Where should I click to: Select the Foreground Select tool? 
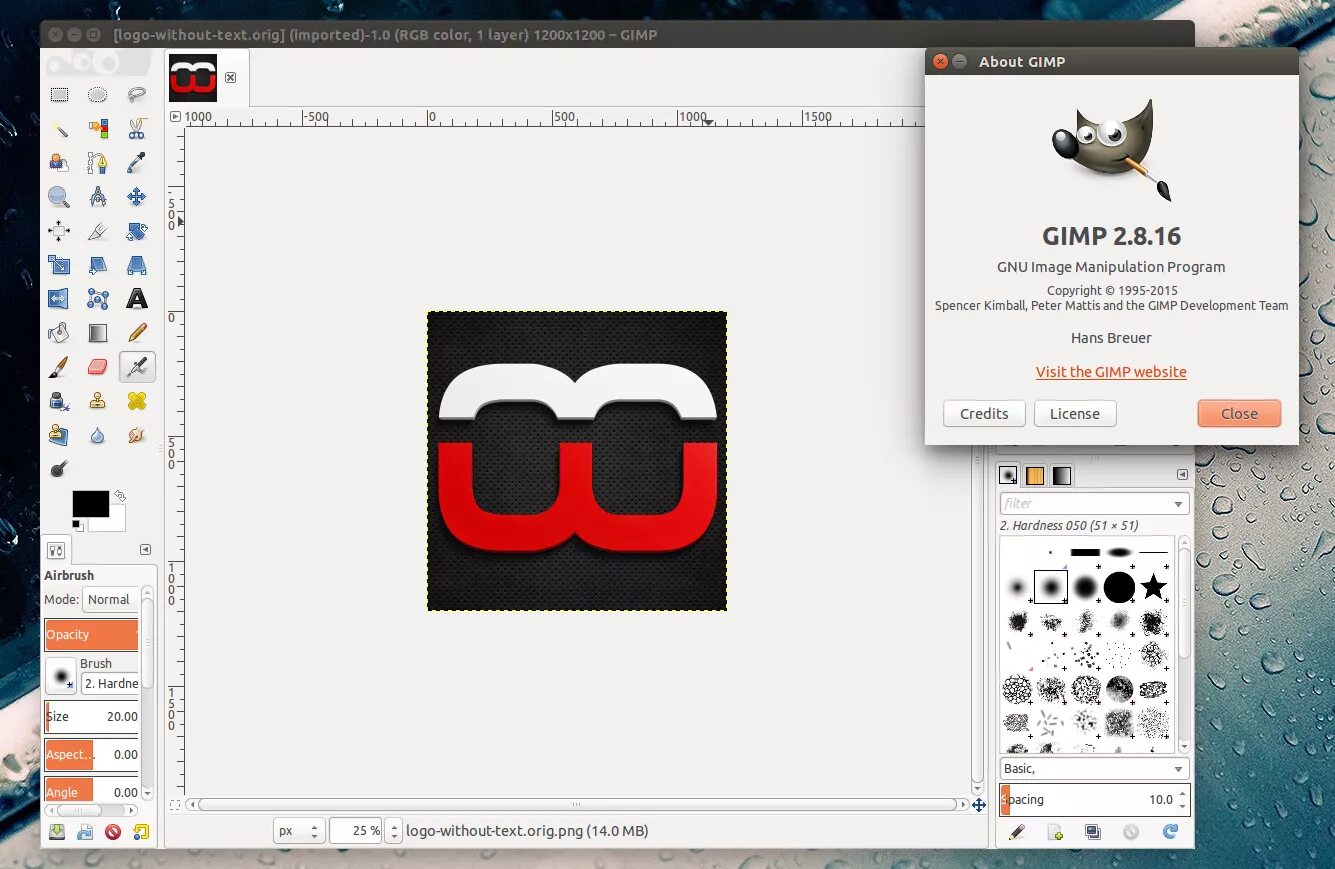pos(59,163)
